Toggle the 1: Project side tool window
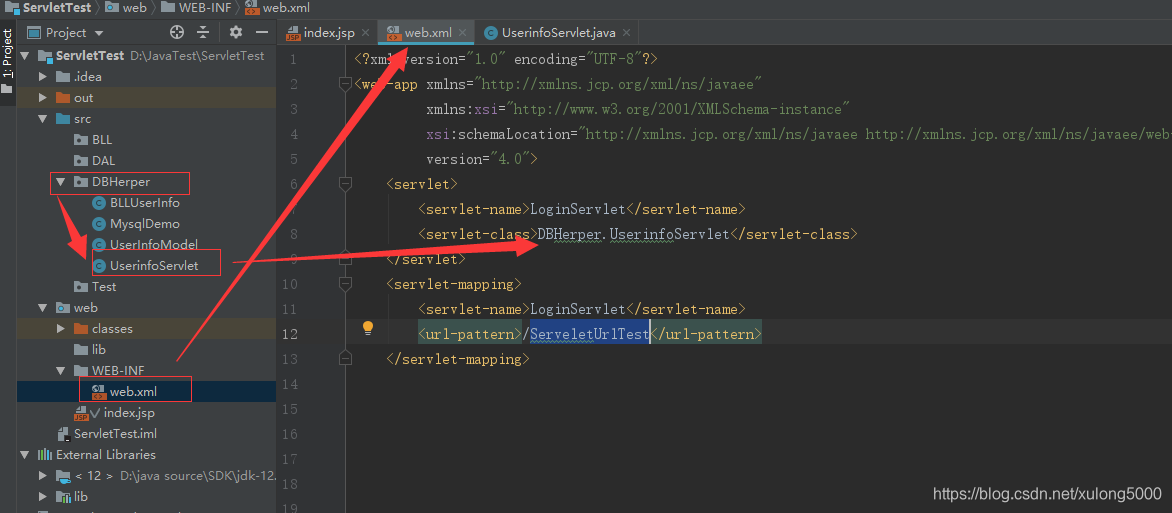Screen dimensions: 1172x513 (x=7, y=60)
